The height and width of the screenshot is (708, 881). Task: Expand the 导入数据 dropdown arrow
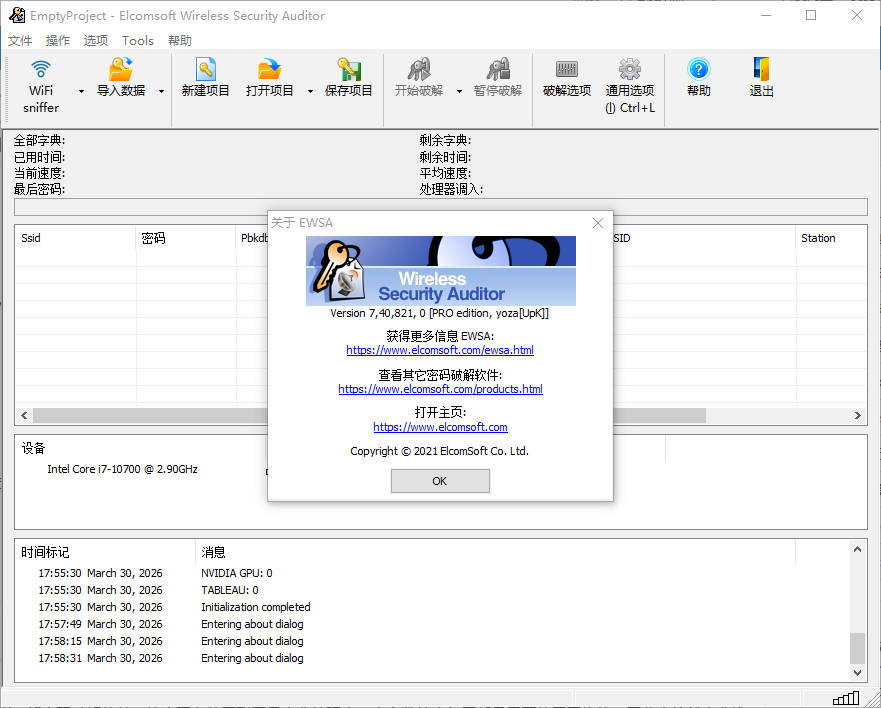161,91
